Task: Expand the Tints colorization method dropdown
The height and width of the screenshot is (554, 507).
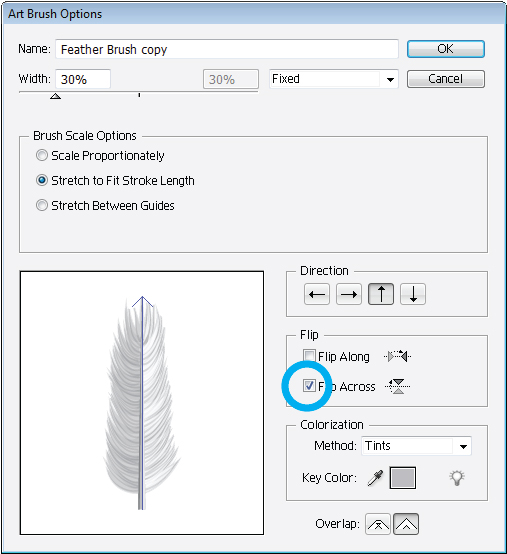Action: [x=417, y=446]
